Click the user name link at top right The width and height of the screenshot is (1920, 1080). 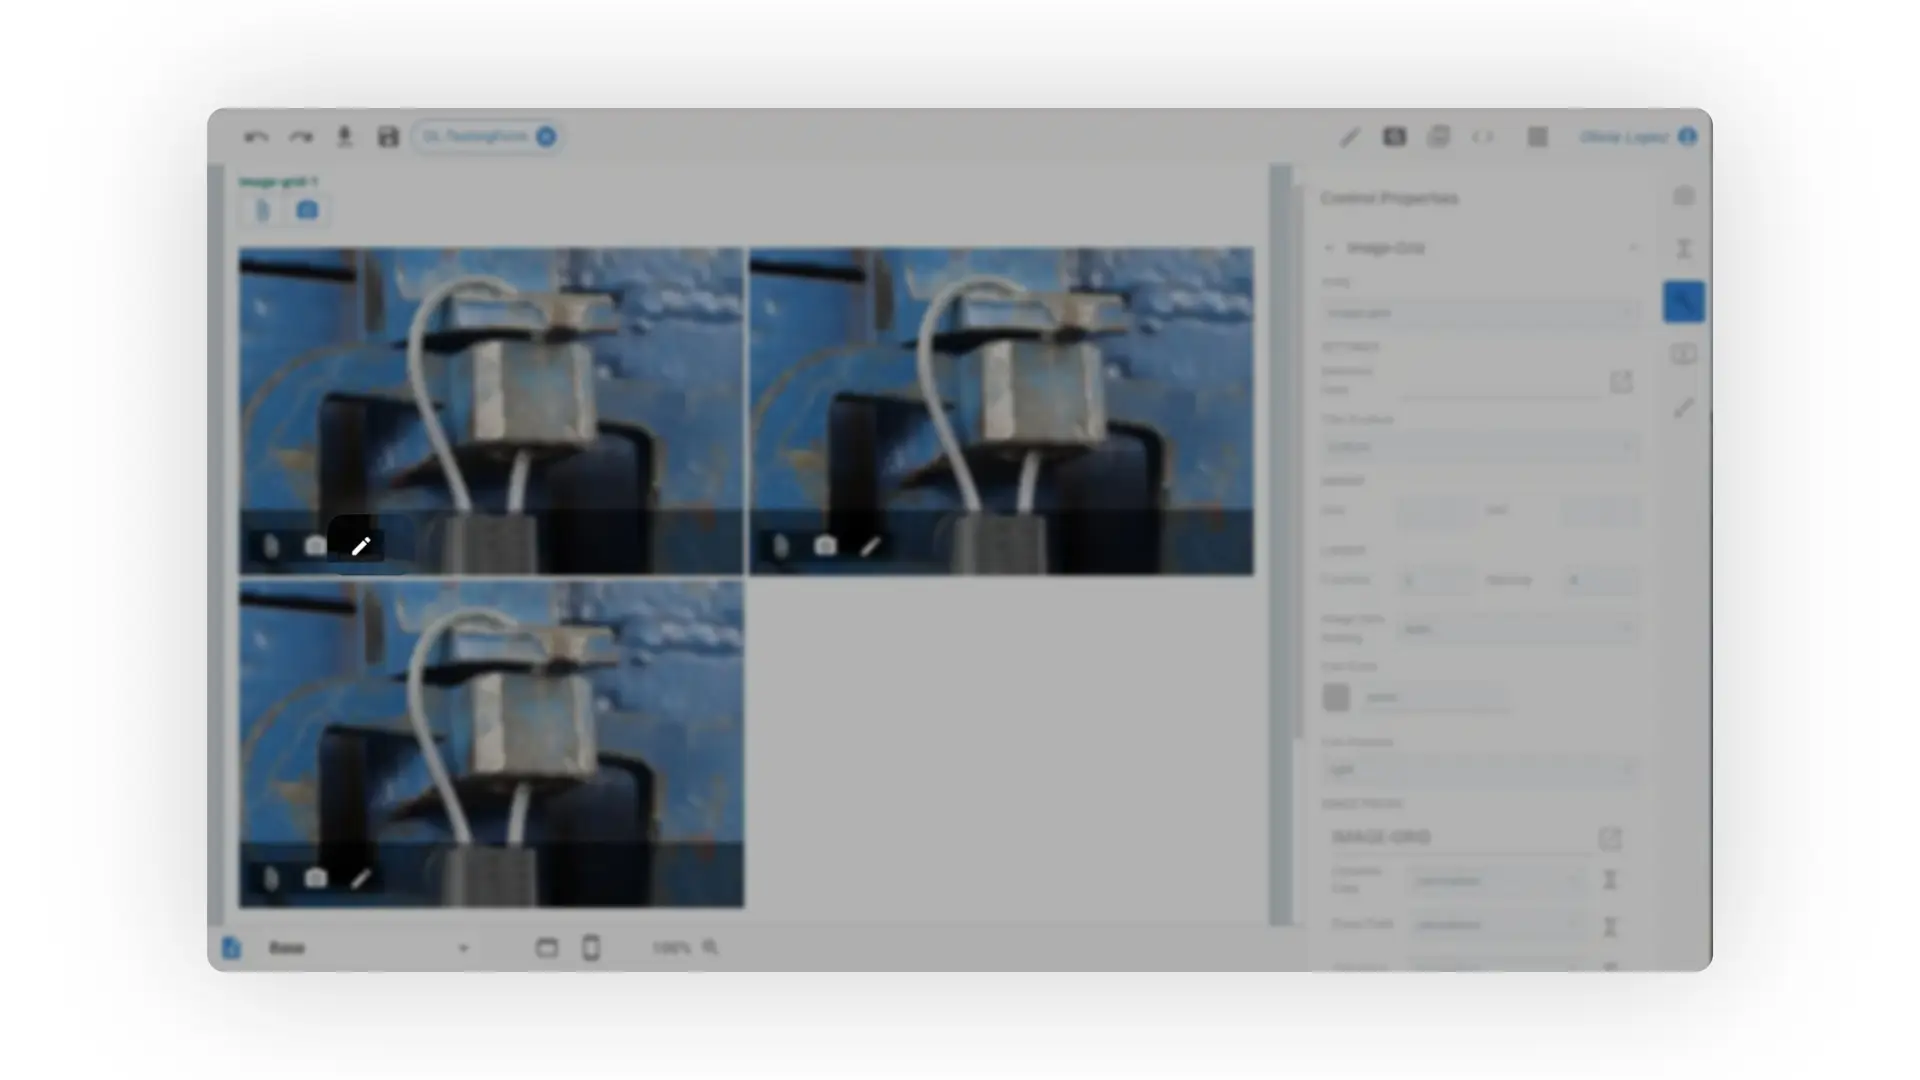pos(1624,137)
